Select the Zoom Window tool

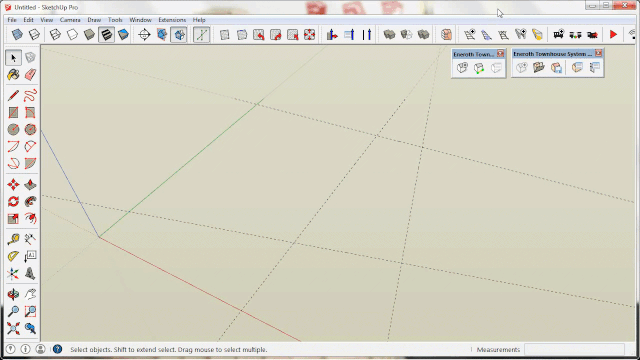[30, 311]
